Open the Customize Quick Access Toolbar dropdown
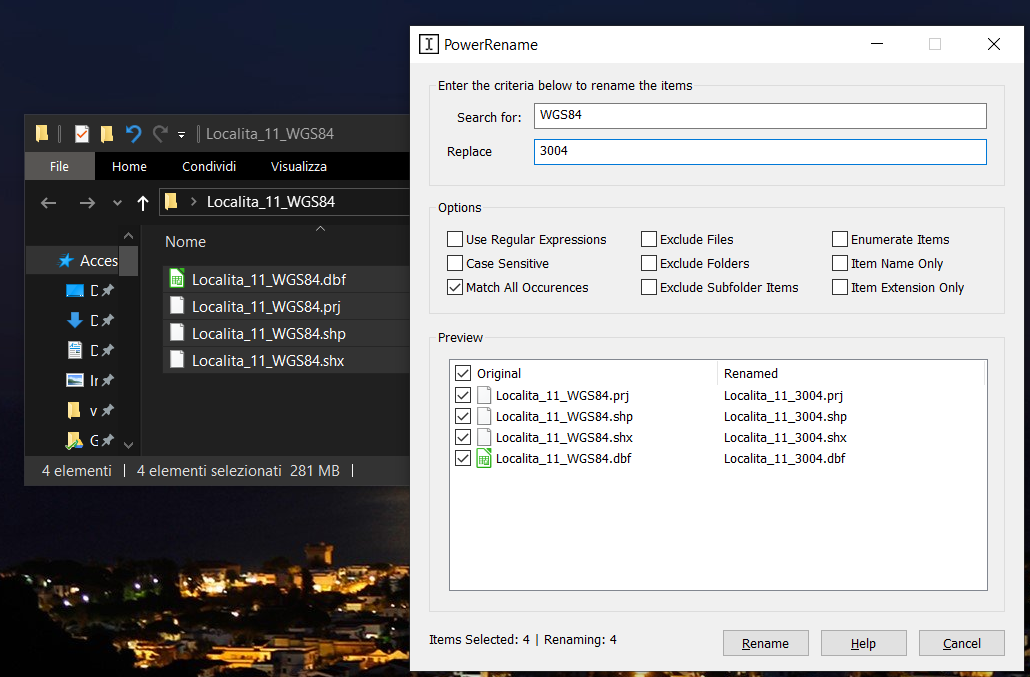This screenshot has width=1030, height=677. point(181,134)
